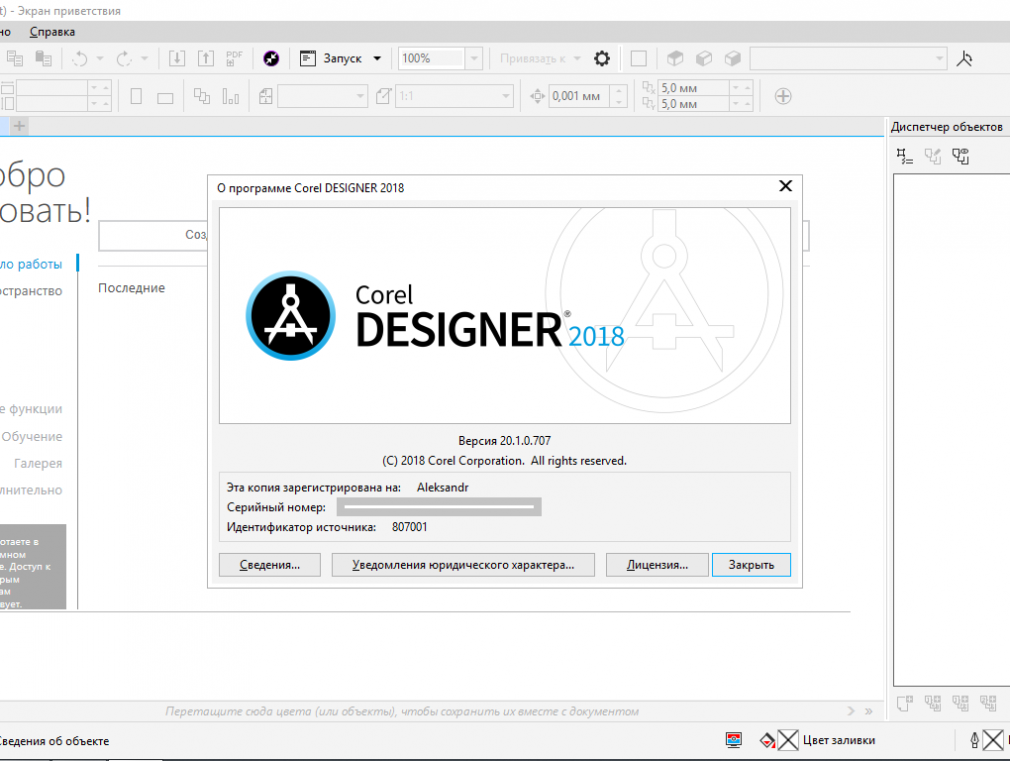The height and width of the screenshot is (761, 1010).
Task: Click the proof colors monitor icon
Action: (734, 740)
